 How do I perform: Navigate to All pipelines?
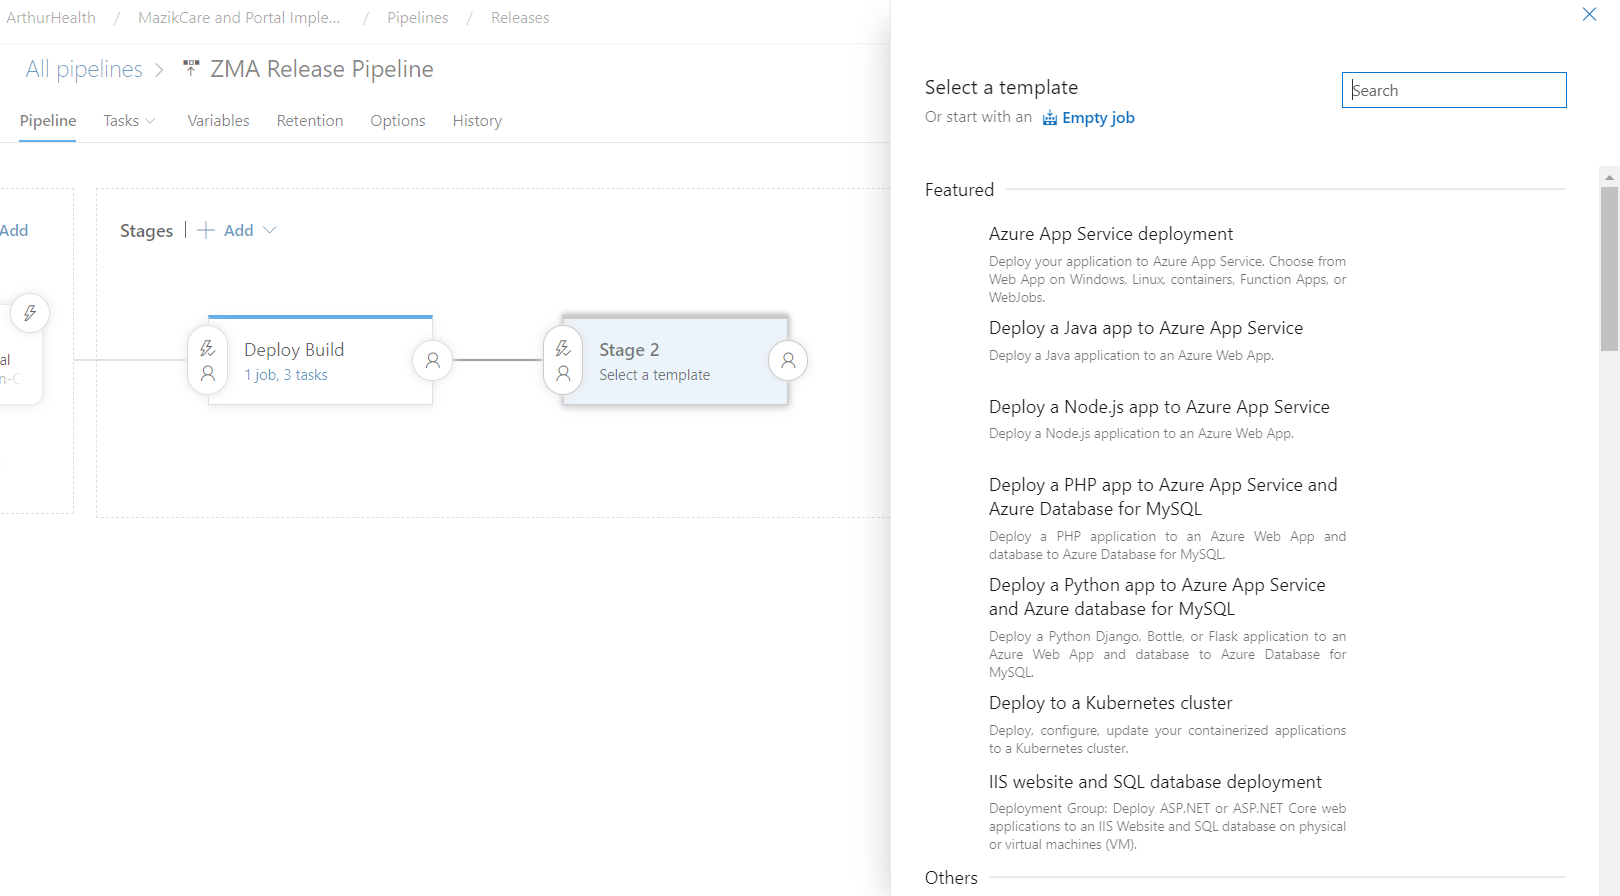pos(84,69)
